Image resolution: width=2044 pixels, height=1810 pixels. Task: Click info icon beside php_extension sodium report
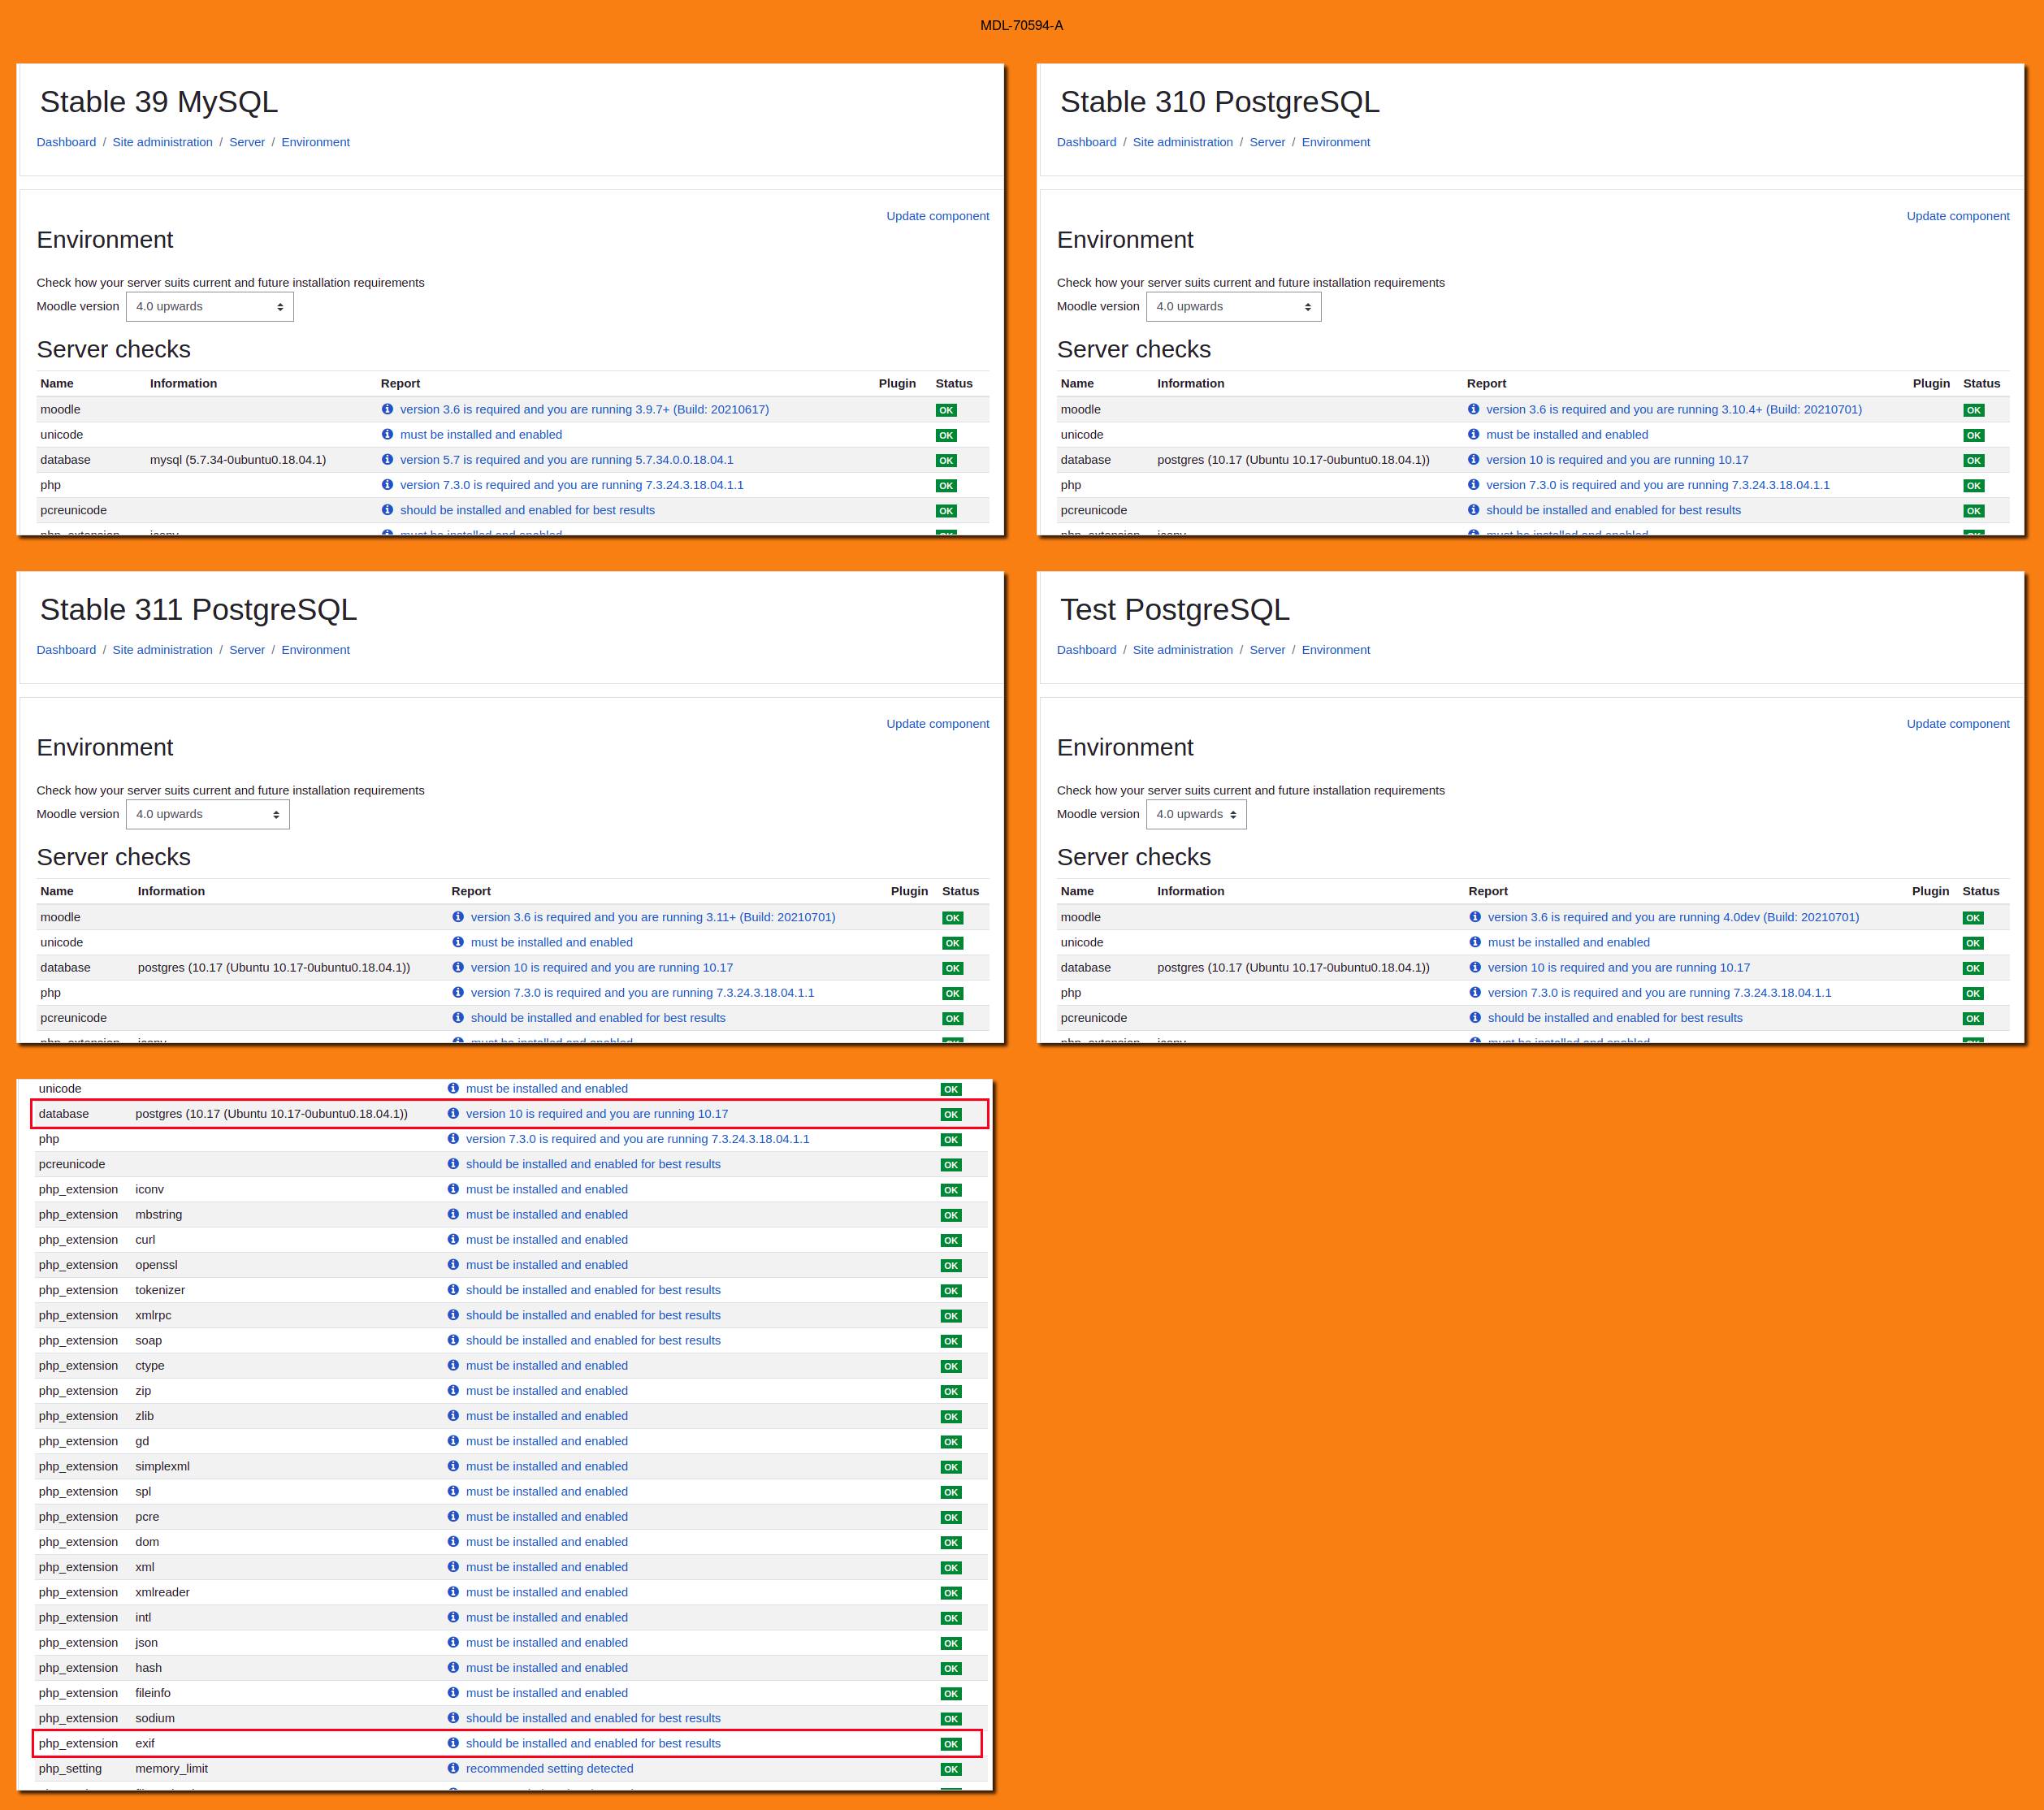click(453, 1718)
